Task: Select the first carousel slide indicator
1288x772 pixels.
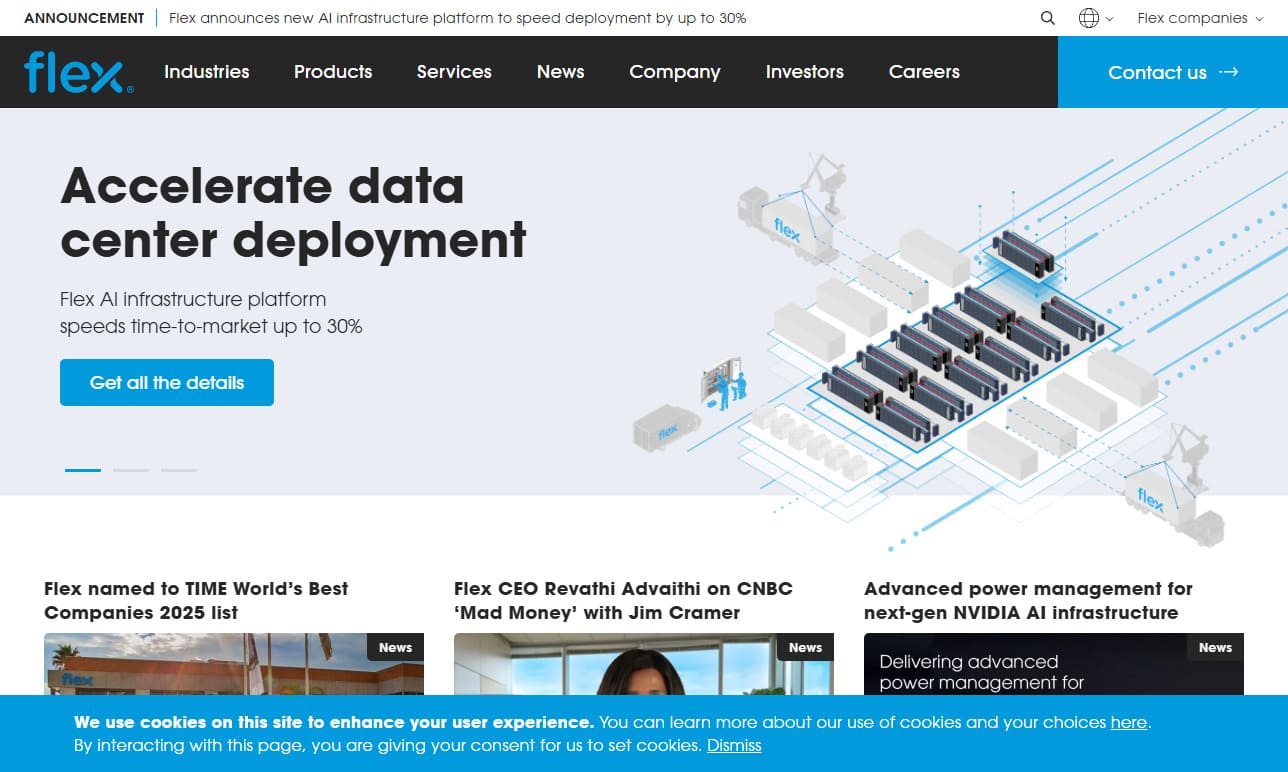Action: 83,470
